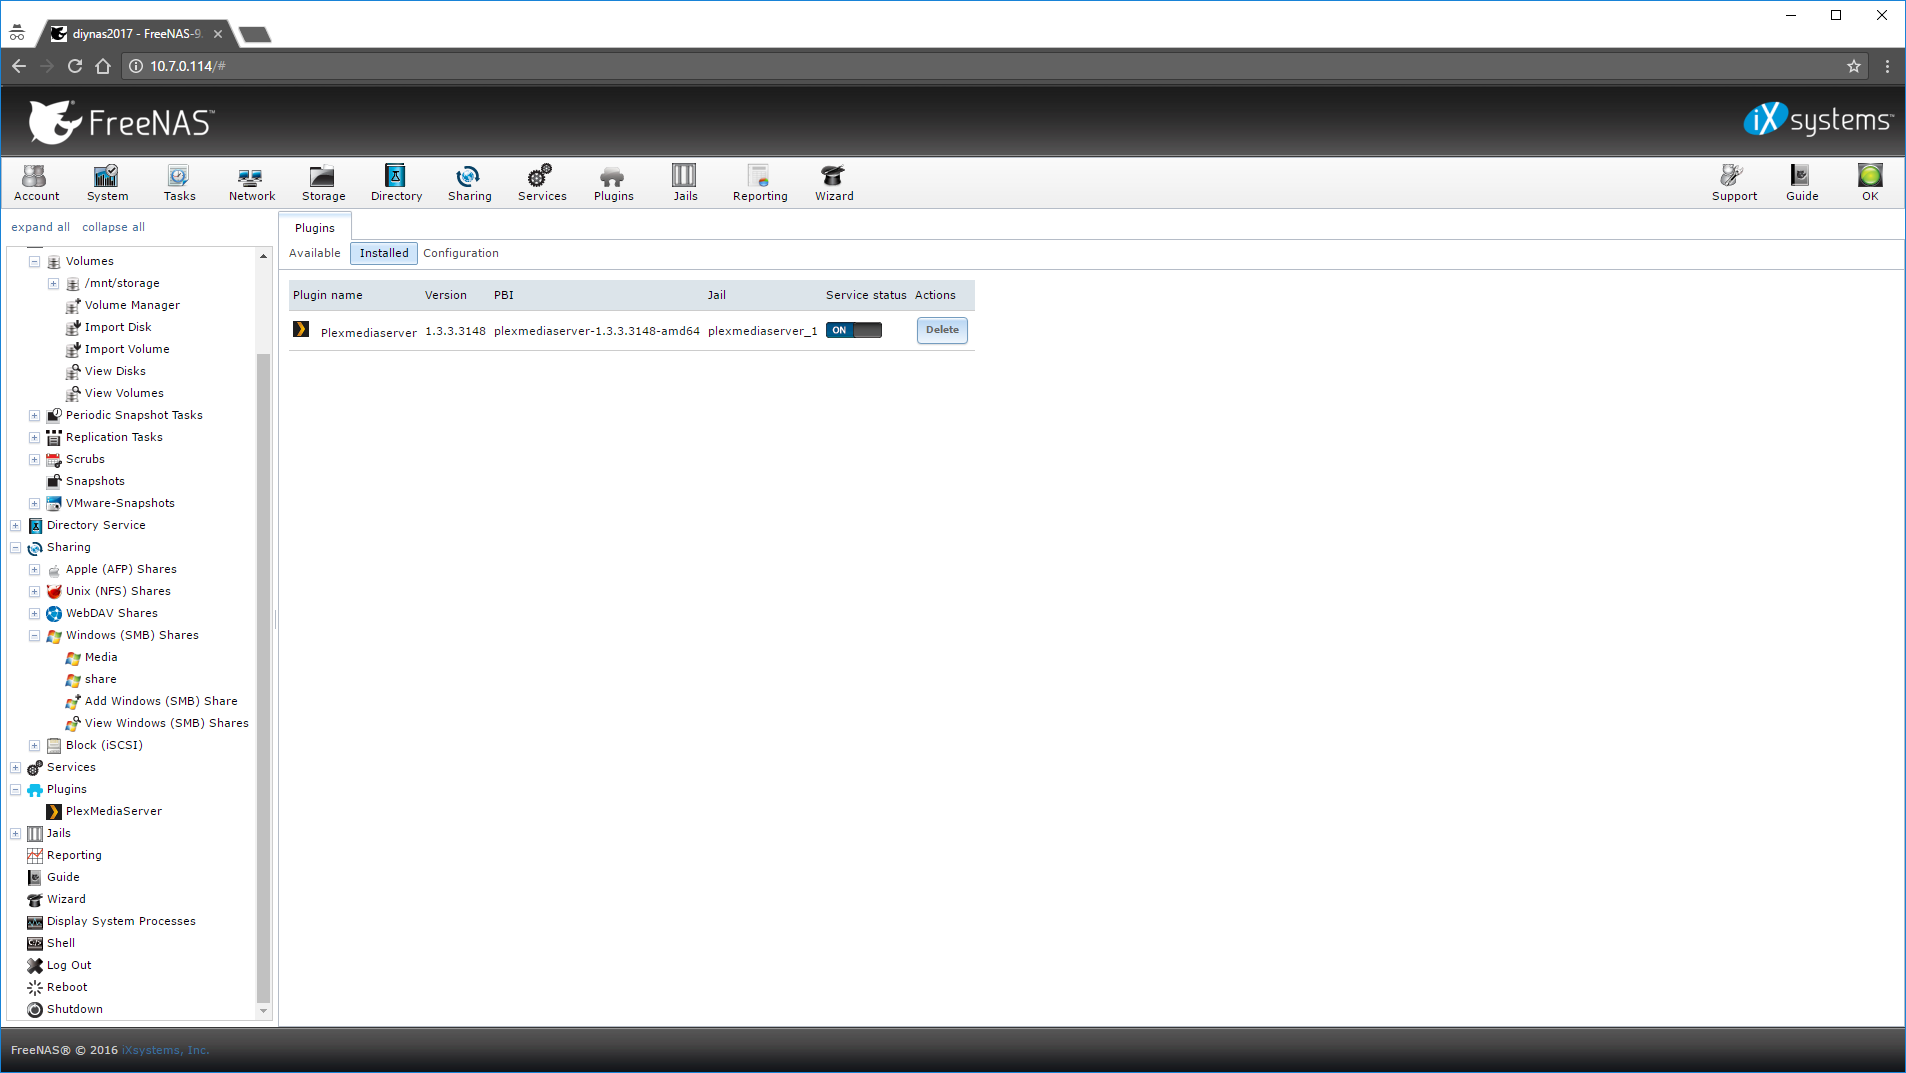1906x1073 pixels.
Task: Click Log Out in sidebar
Action: [x=69, y=965]
